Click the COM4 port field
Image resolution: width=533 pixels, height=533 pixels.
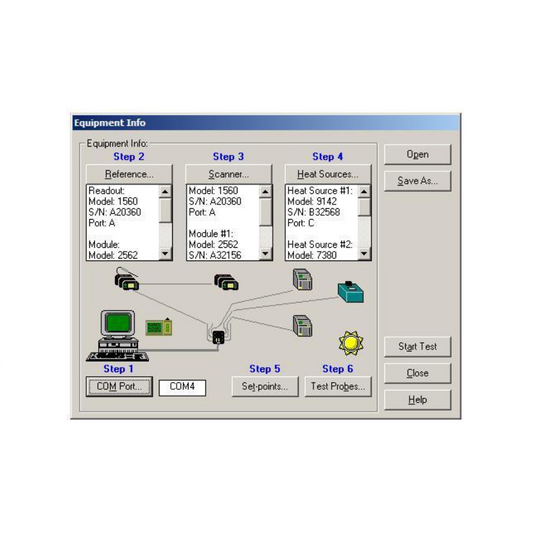(x=182, y=388)
